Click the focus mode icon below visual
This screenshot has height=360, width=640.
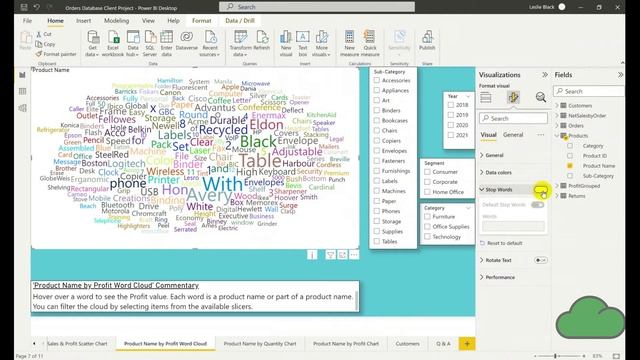342,255
